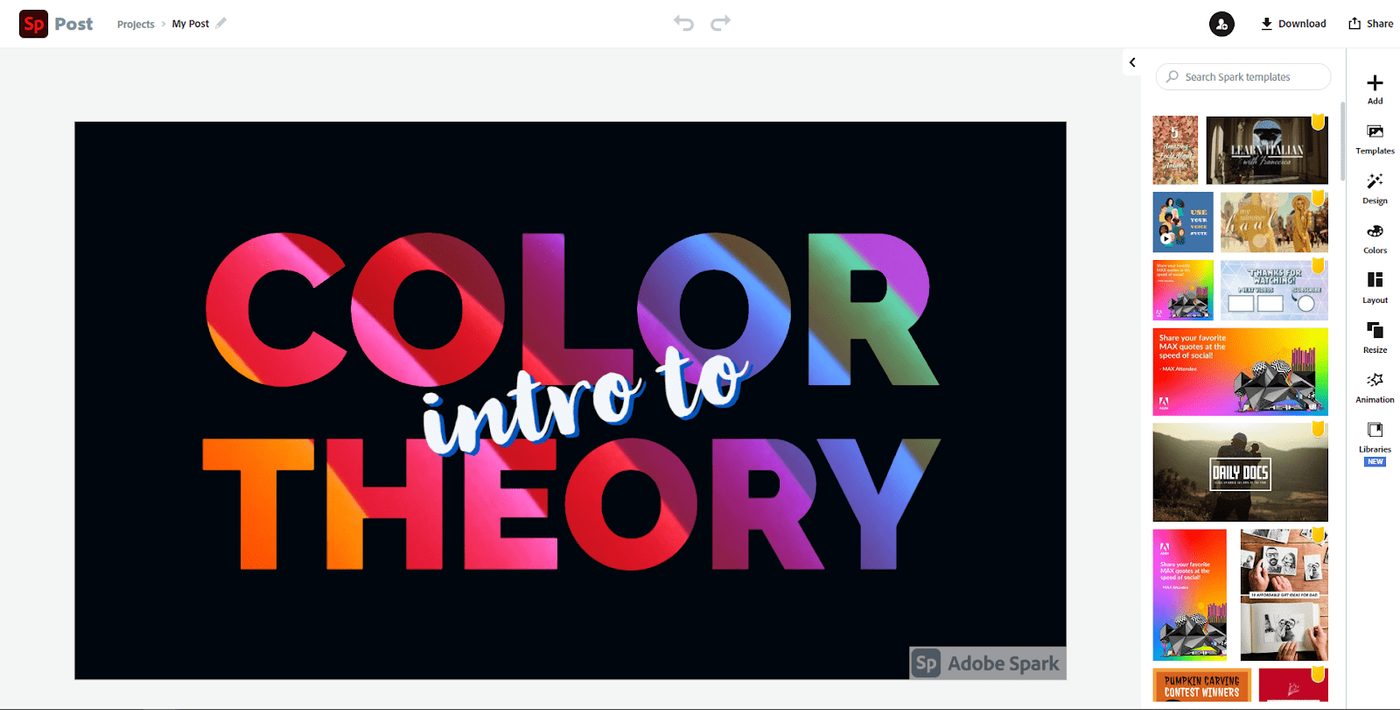
Task: Open the Colors panel
Action: tap(1374, 237)
